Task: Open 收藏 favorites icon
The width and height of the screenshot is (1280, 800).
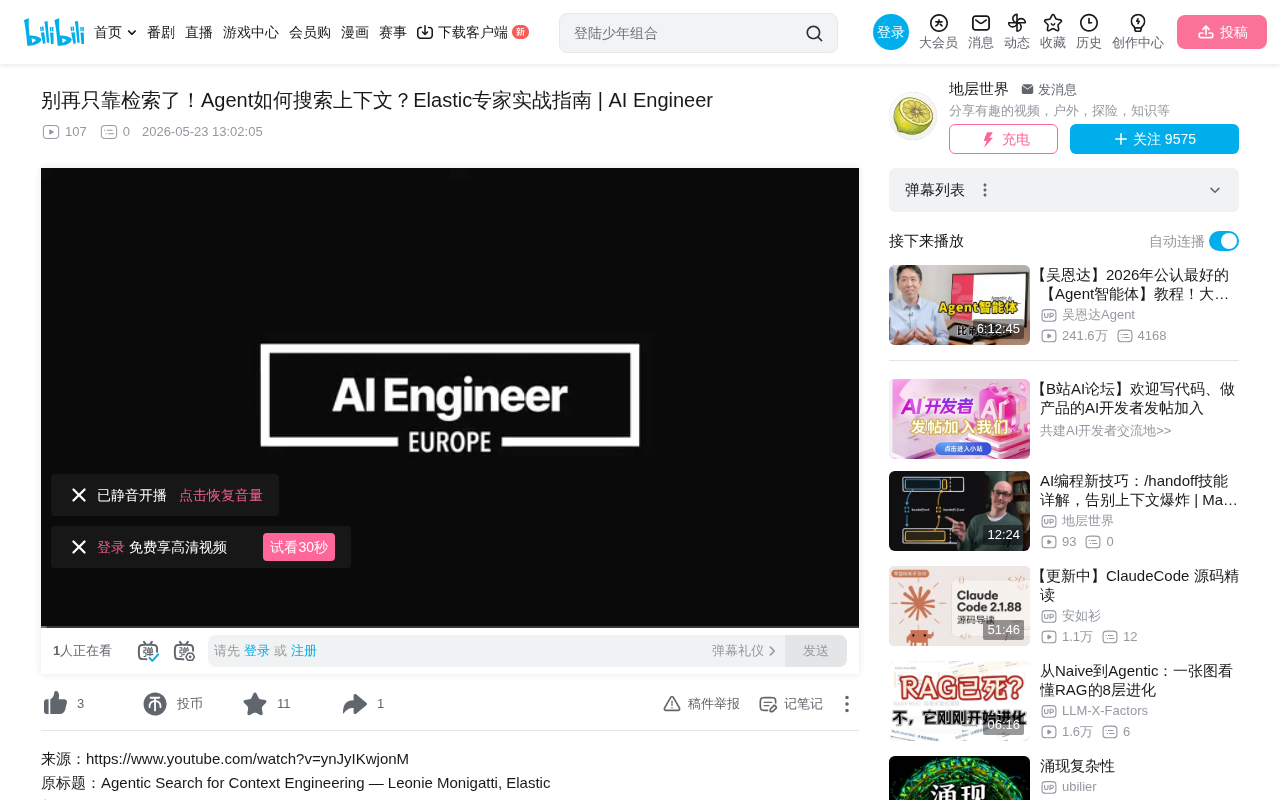Action: coord(1053,32)
